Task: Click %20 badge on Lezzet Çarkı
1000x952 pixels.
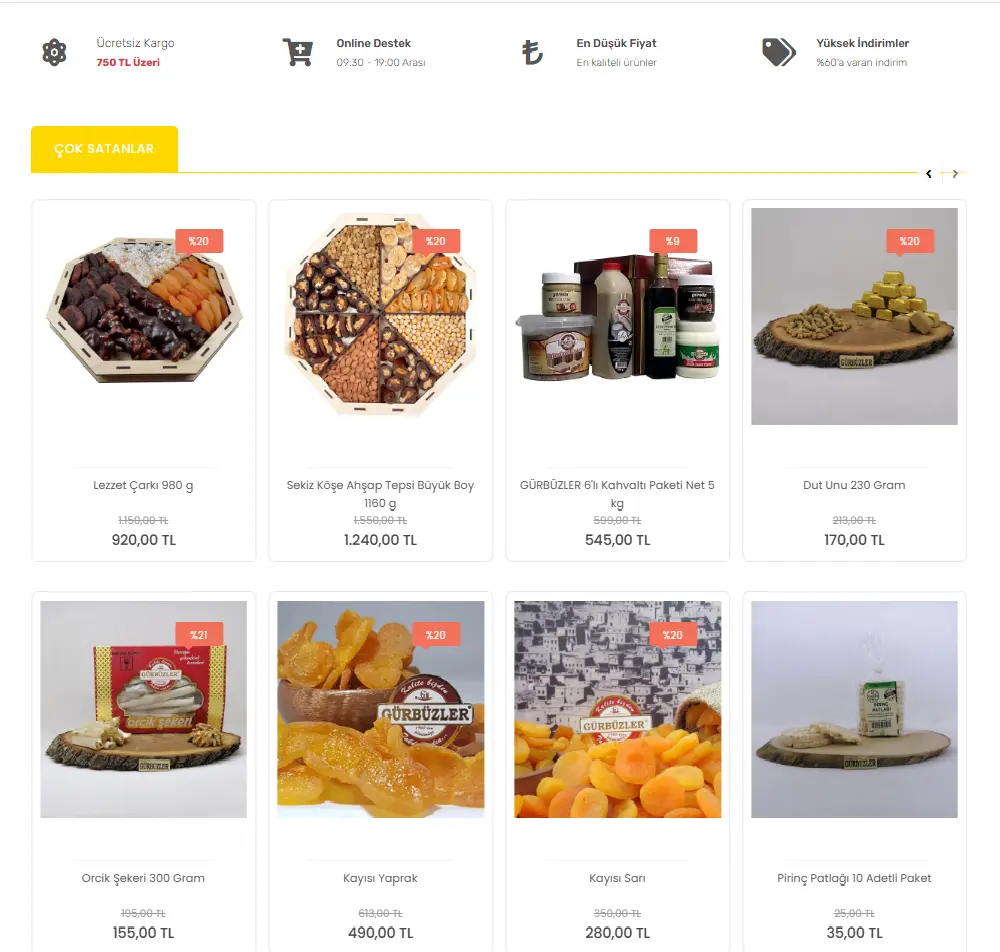Action: click(199, 241)
